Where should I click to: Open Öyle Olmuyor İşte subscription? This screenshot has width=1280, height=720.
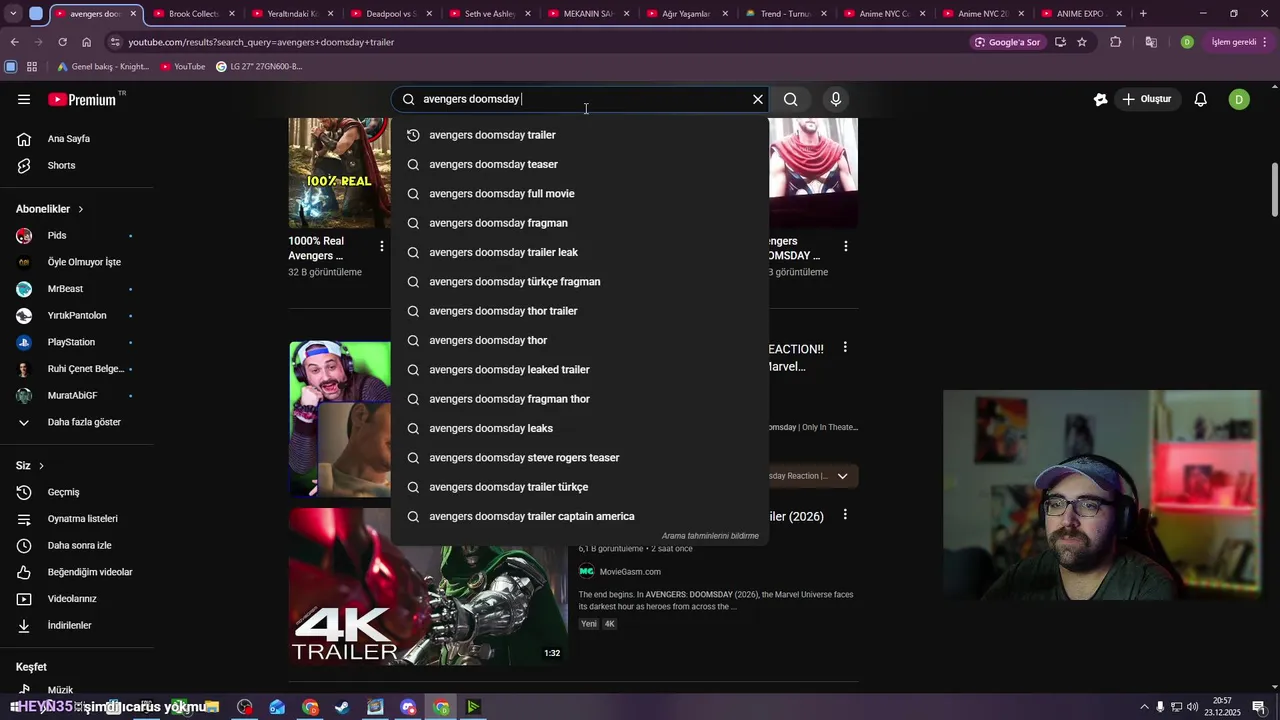76,262
